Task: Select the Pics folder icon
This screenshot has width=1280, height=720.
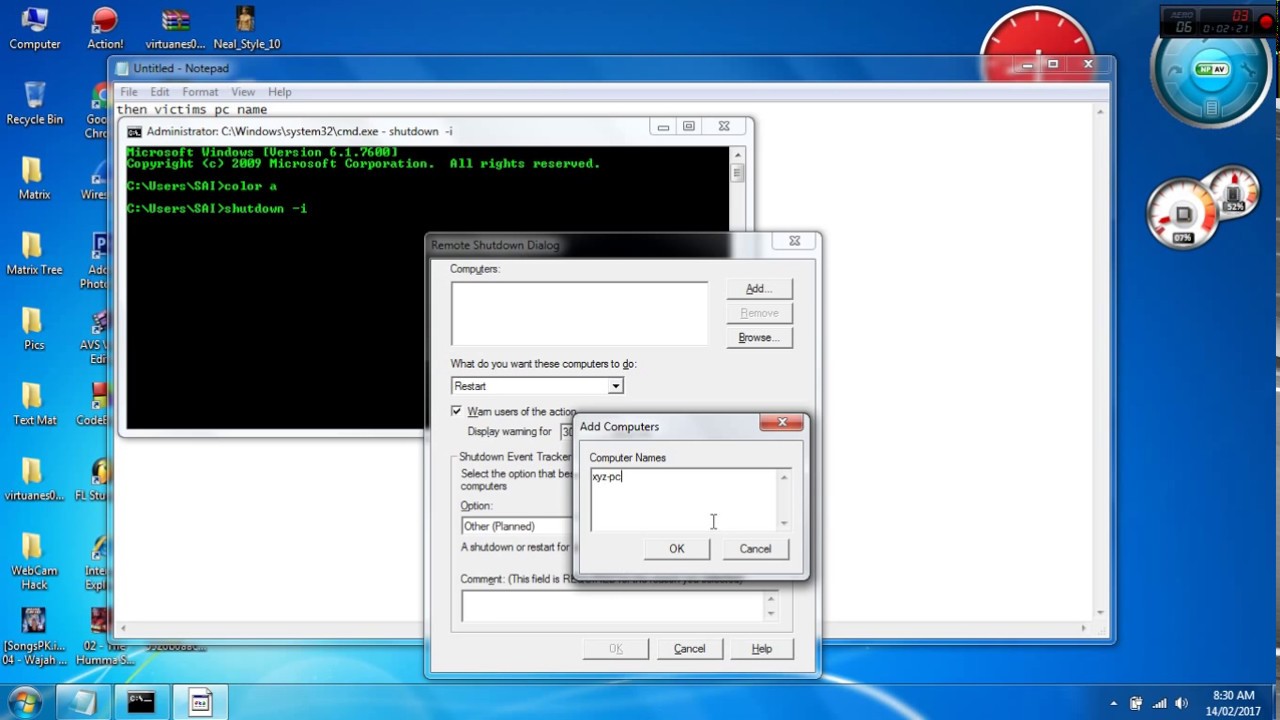Action: coord(34,328)
